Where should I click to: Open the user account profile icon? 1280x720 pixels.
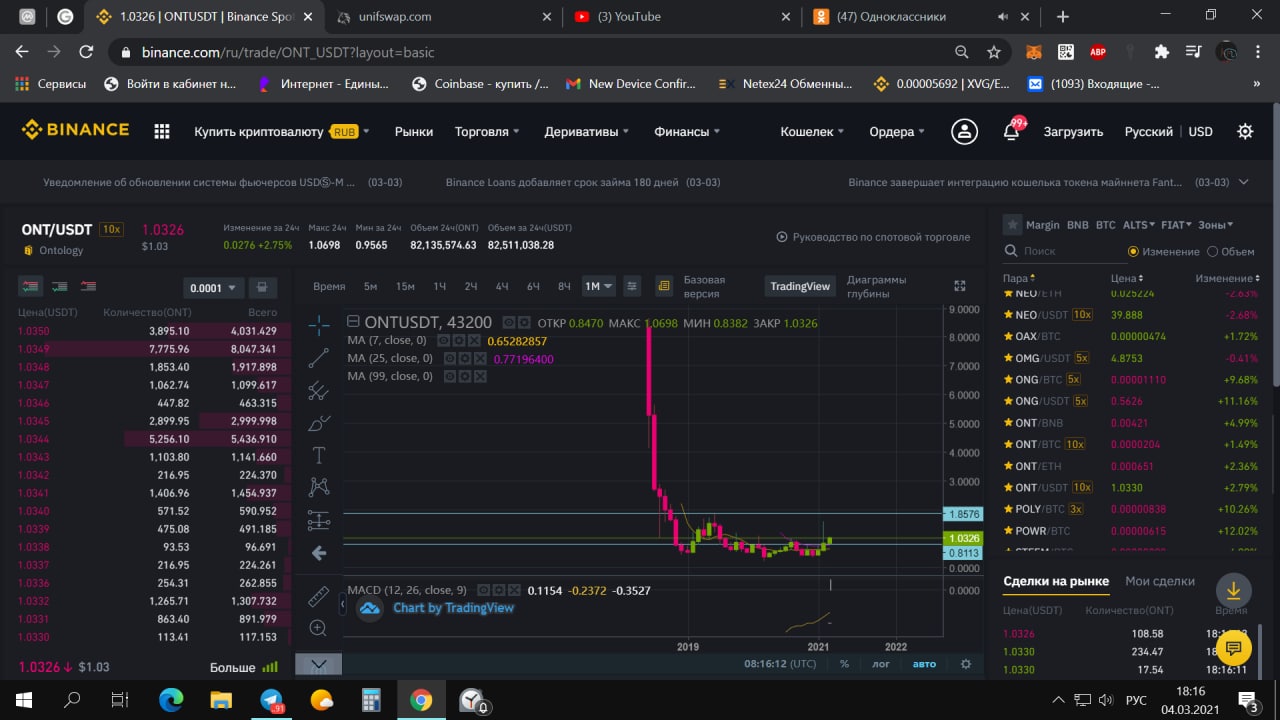pos(964,131)
